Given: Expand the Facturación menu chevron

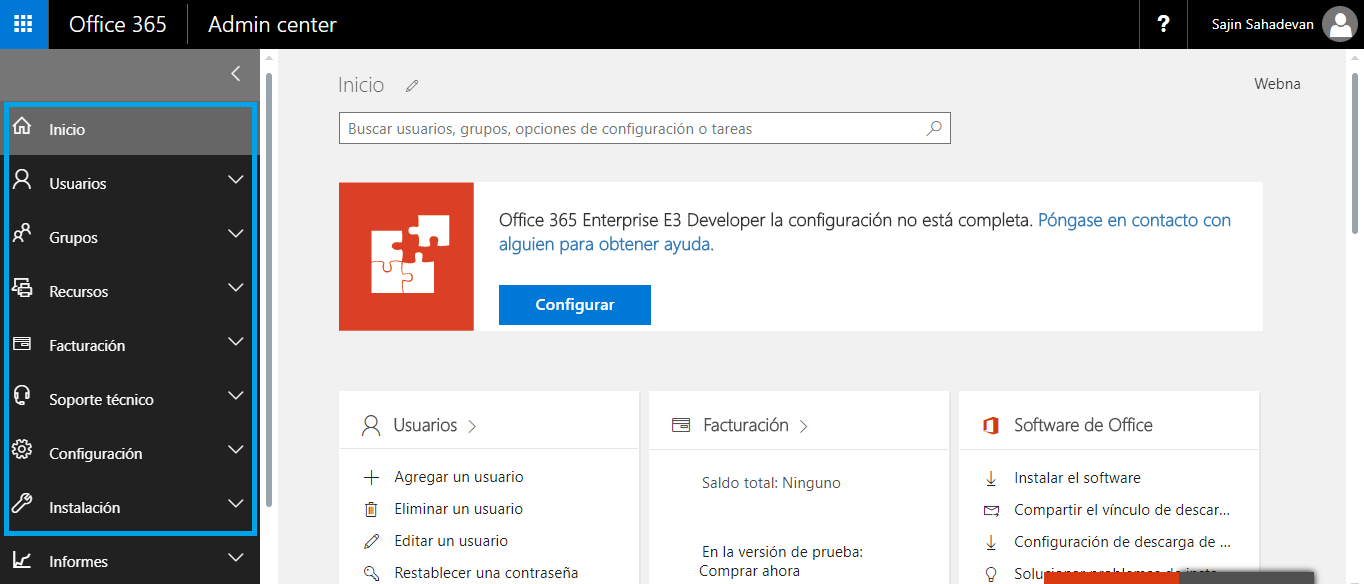Looking at the screenshot, I should (236, 342).
